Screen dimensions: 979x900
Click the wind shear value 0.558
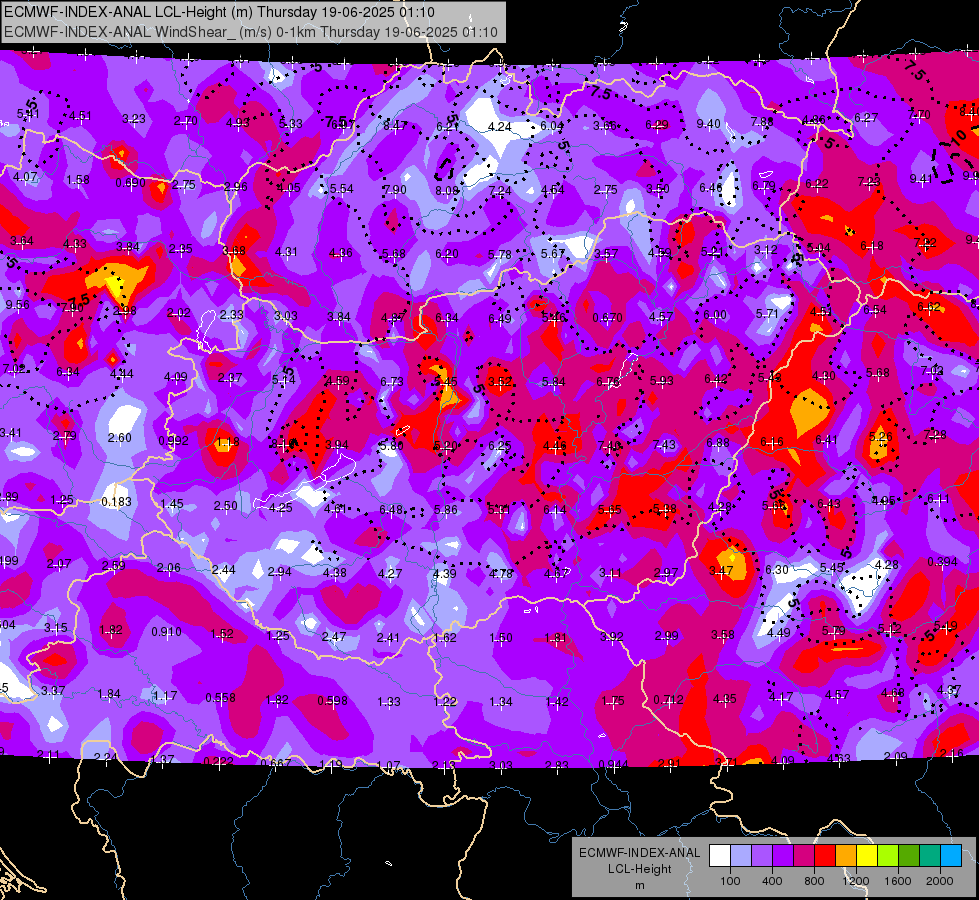[x=220, y=697]
